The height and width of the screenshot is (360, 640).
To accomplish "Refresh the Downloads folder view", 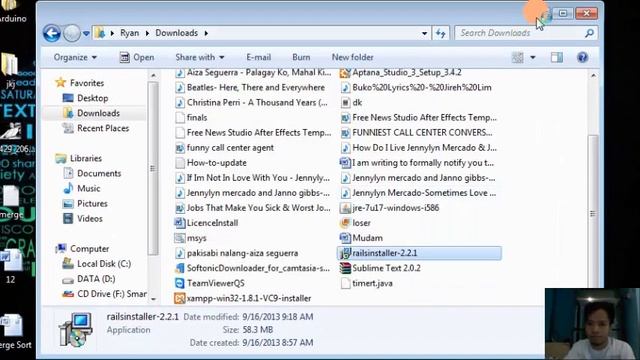I will click(x=440, y=33).
